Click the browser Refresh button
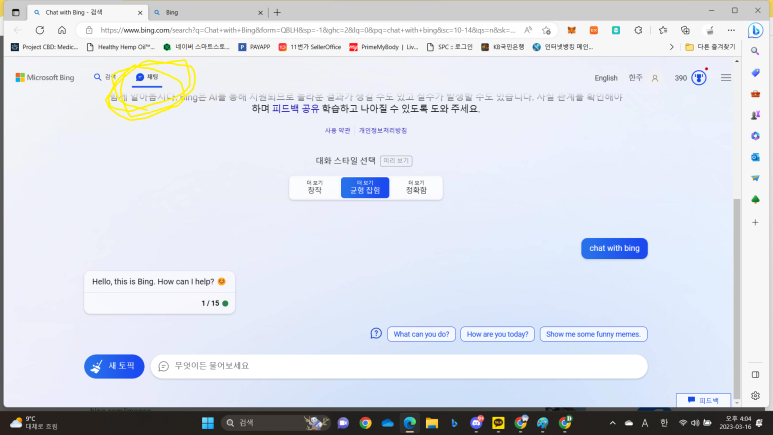Image resolution: width=773 pixels, height=435 pixels. tap(40, 30)
